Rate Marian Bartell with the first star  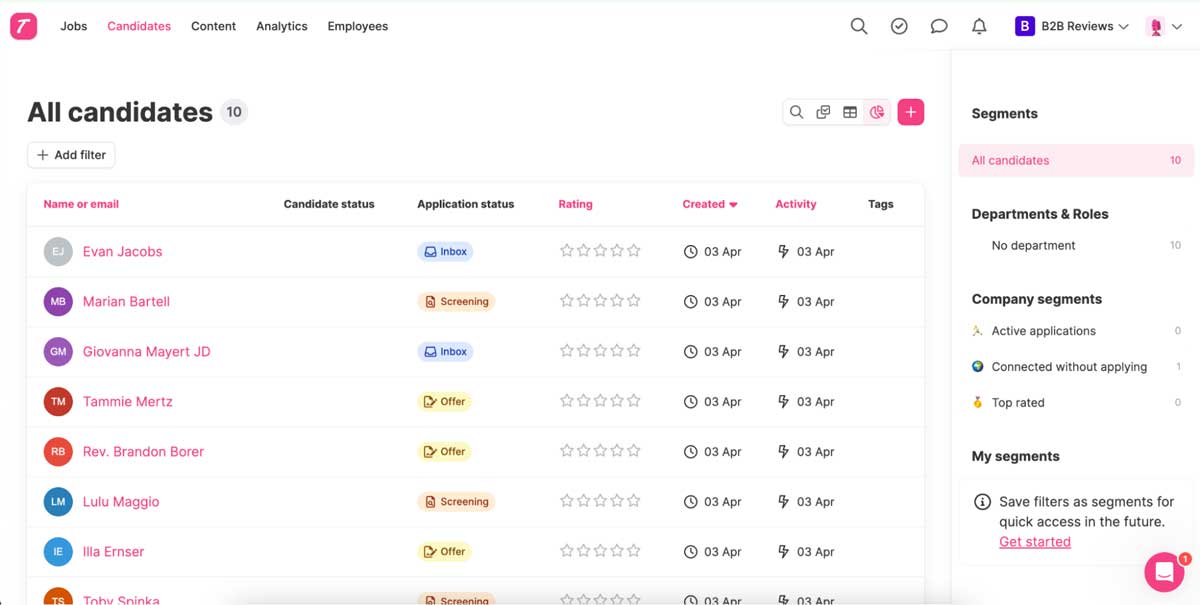point(566,301)
